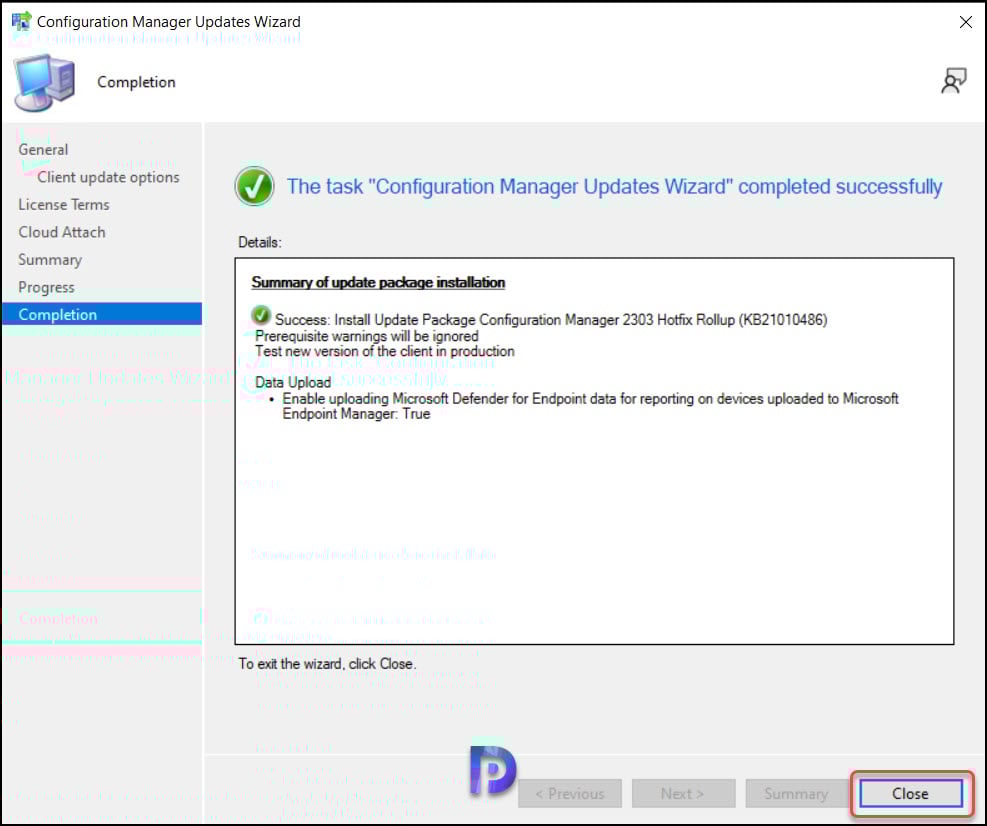
Task: Click the small green check beside Success line
Action: (x=261, y=315)
